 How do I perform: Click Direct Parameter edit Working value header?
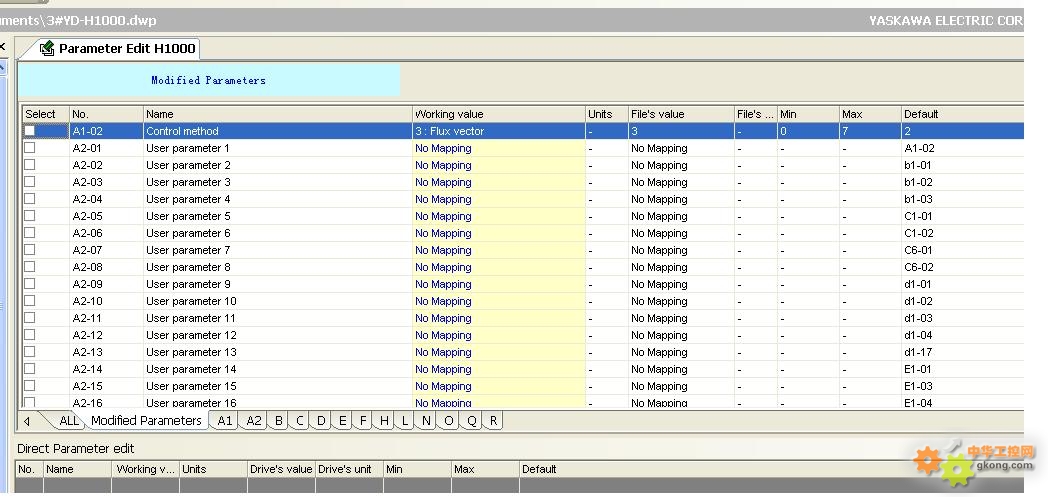tap(146, 469)
